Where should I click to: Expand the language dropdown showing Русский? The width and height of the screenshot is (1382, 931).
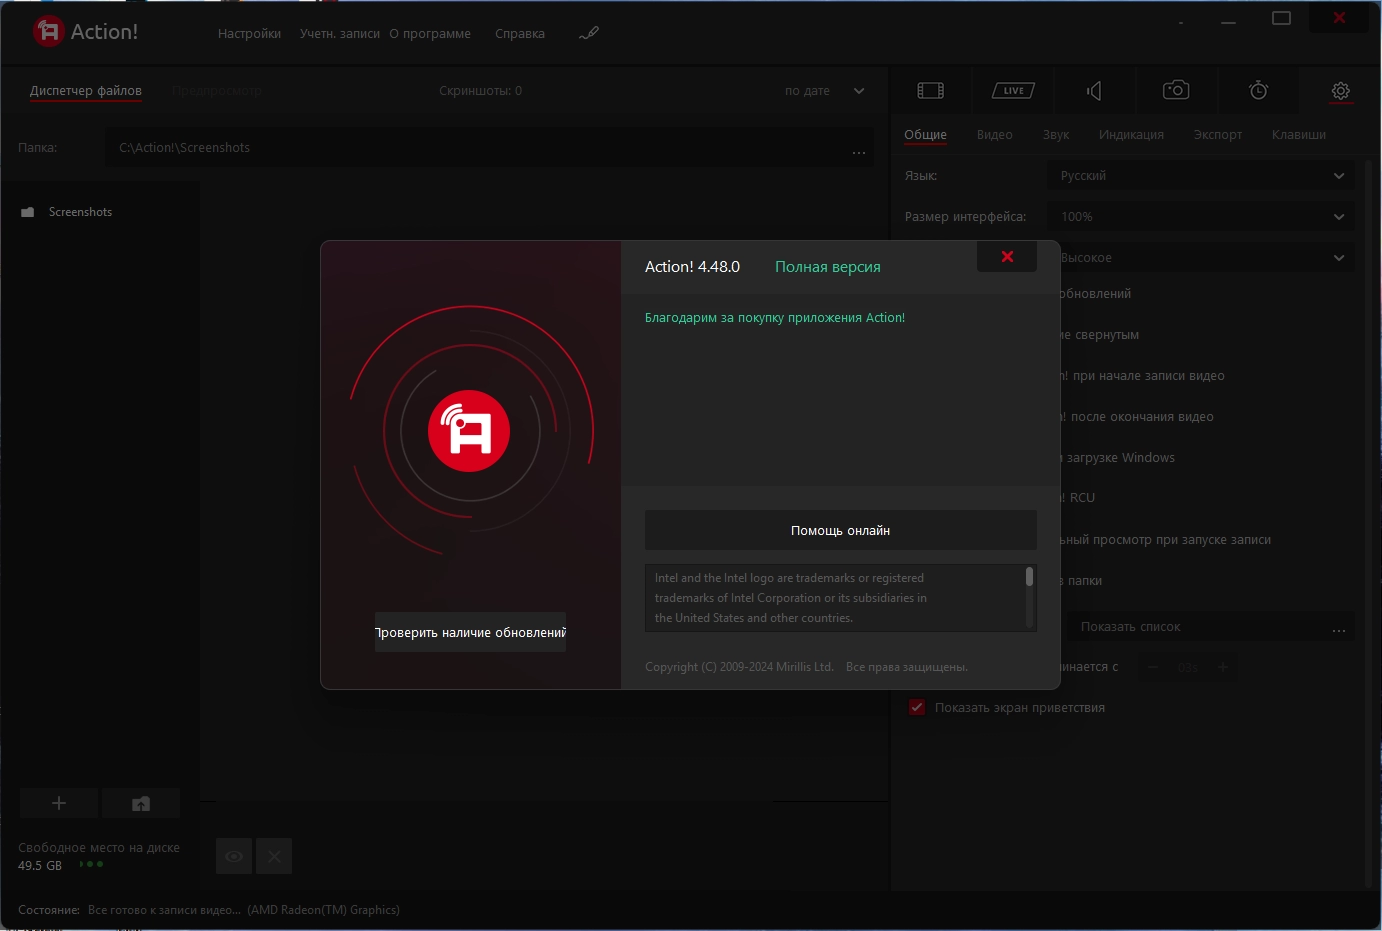[1200, 176]
